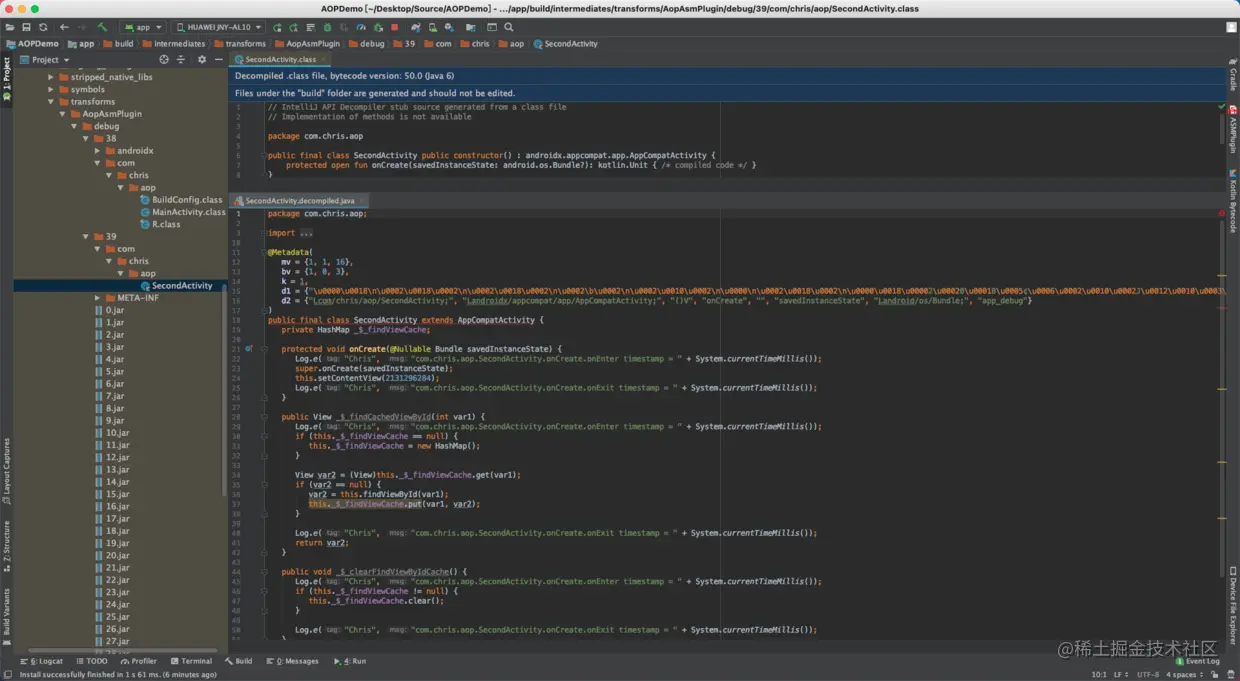
Task: Open the HUAWEI JNY-AL10 device dropdown
Action: pos(218,27)
